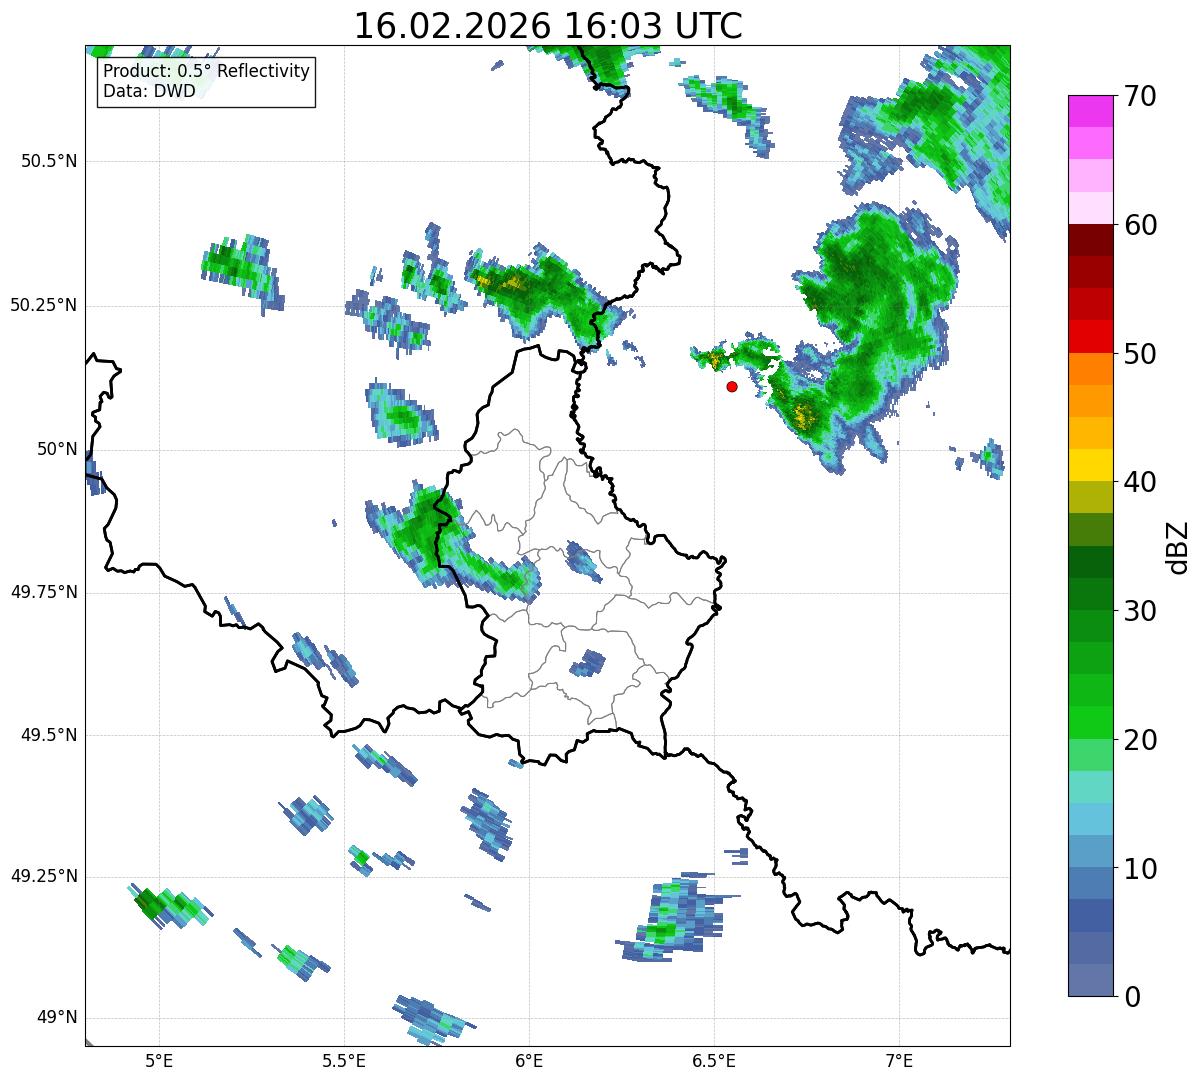Click the 'dBZ' colorbar axis label
1202x1081 pixels.
pos(1178,546)
